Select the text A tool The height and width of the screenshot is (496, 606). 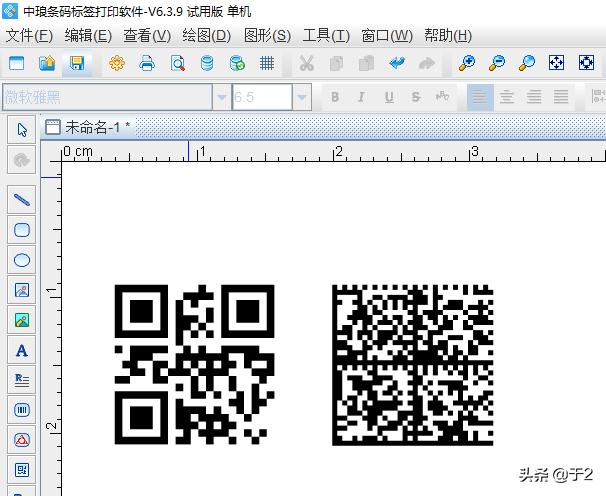tap(22, 350)
